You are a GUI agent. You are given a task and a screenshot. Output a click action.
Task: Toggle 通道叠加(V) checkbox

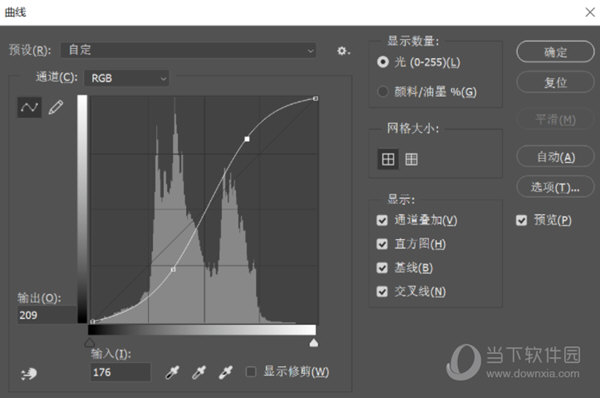(382, 220)
